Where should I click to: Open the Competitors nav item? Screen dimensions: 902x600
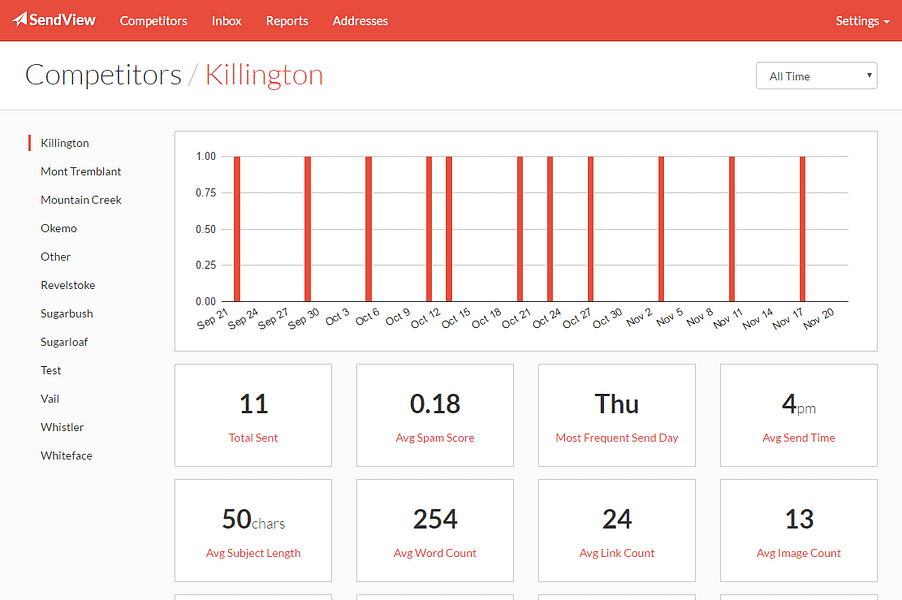click(154, 21)
